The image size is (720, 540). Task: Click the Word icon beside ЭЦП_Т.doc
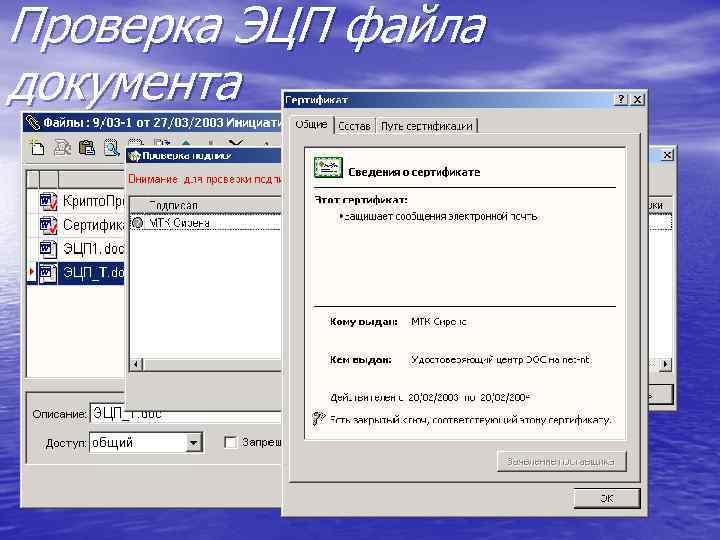[48, 273]
